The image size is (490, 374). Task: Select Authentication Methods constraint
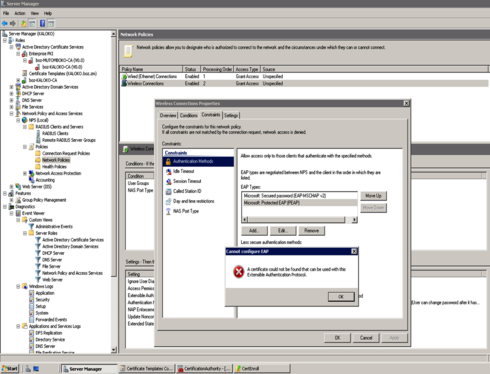tap(198, 161)
